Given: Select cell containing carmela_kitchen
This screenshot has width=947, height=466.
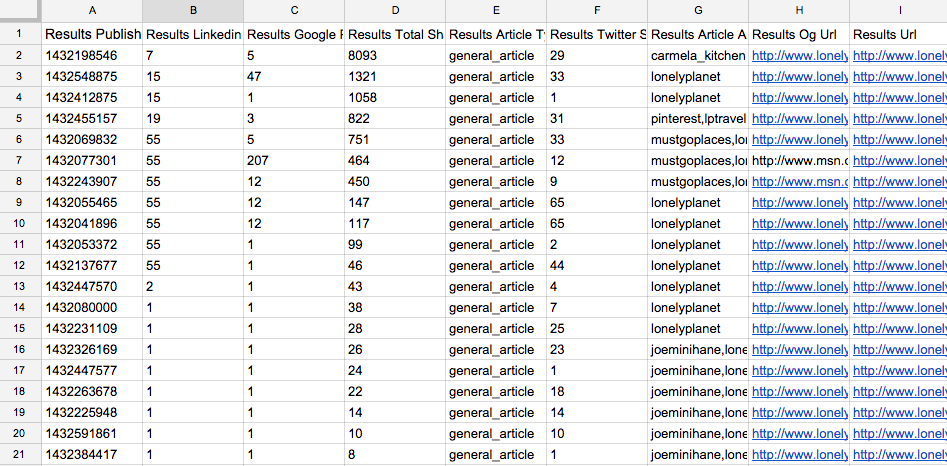Looking at the screenshot, I should click(698, 56).
